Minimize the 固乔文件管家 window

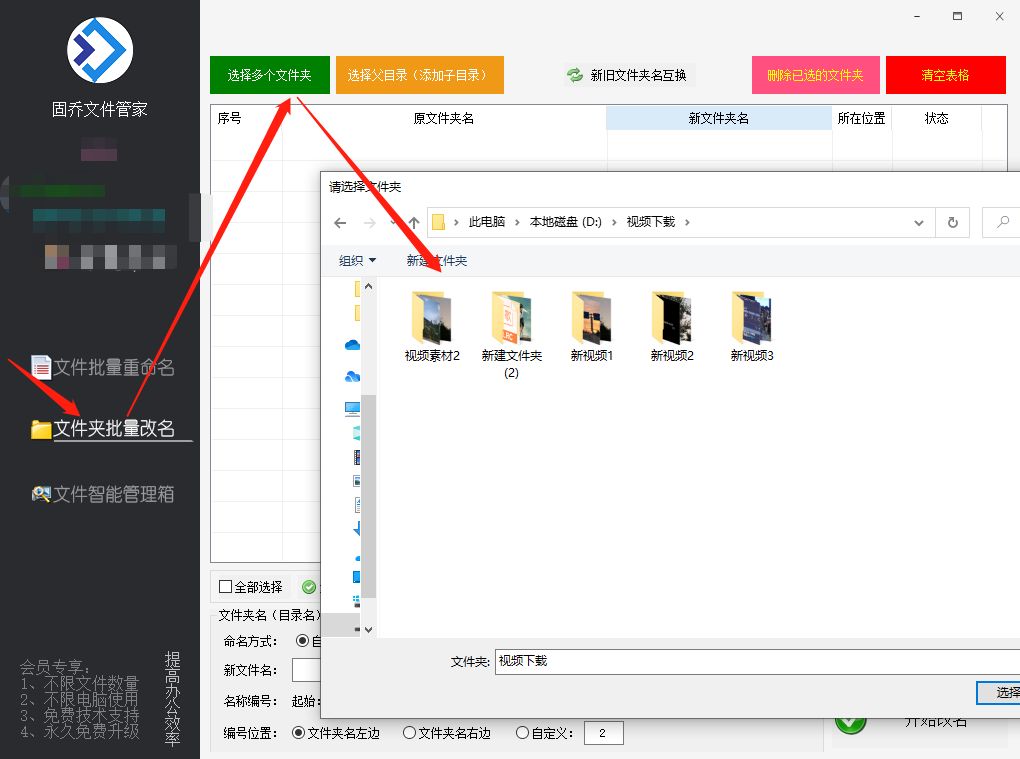917,16
